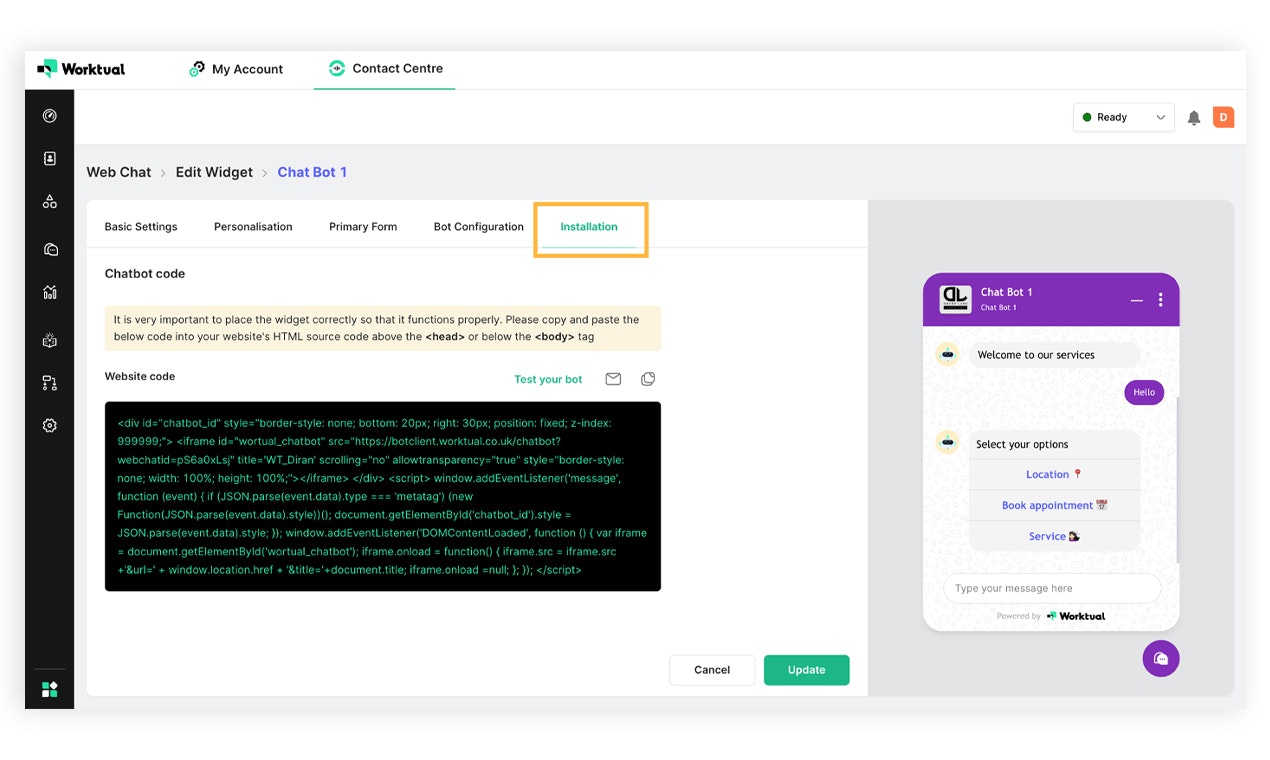The width and height of the screenshot is (1270, 760).
Task: Open notifications bell
Action: coord(1193,118)
